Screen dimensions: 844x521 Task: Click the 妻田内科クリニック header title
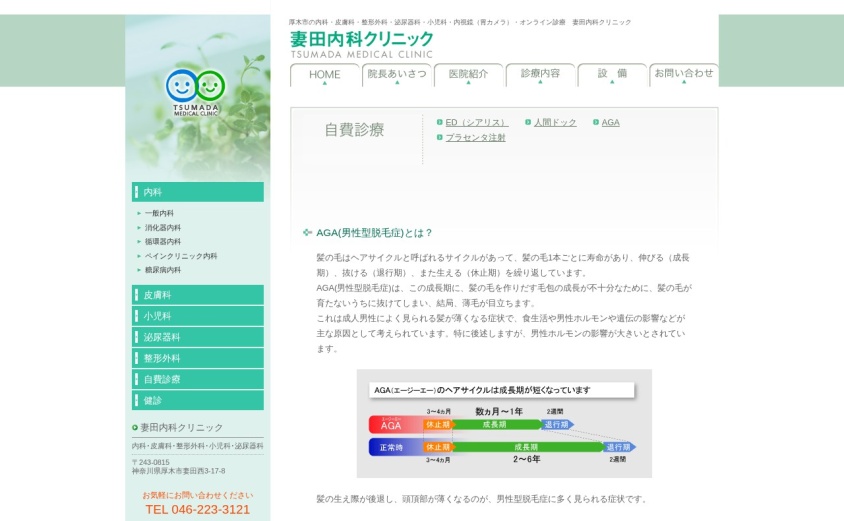[x=362, y=39]
